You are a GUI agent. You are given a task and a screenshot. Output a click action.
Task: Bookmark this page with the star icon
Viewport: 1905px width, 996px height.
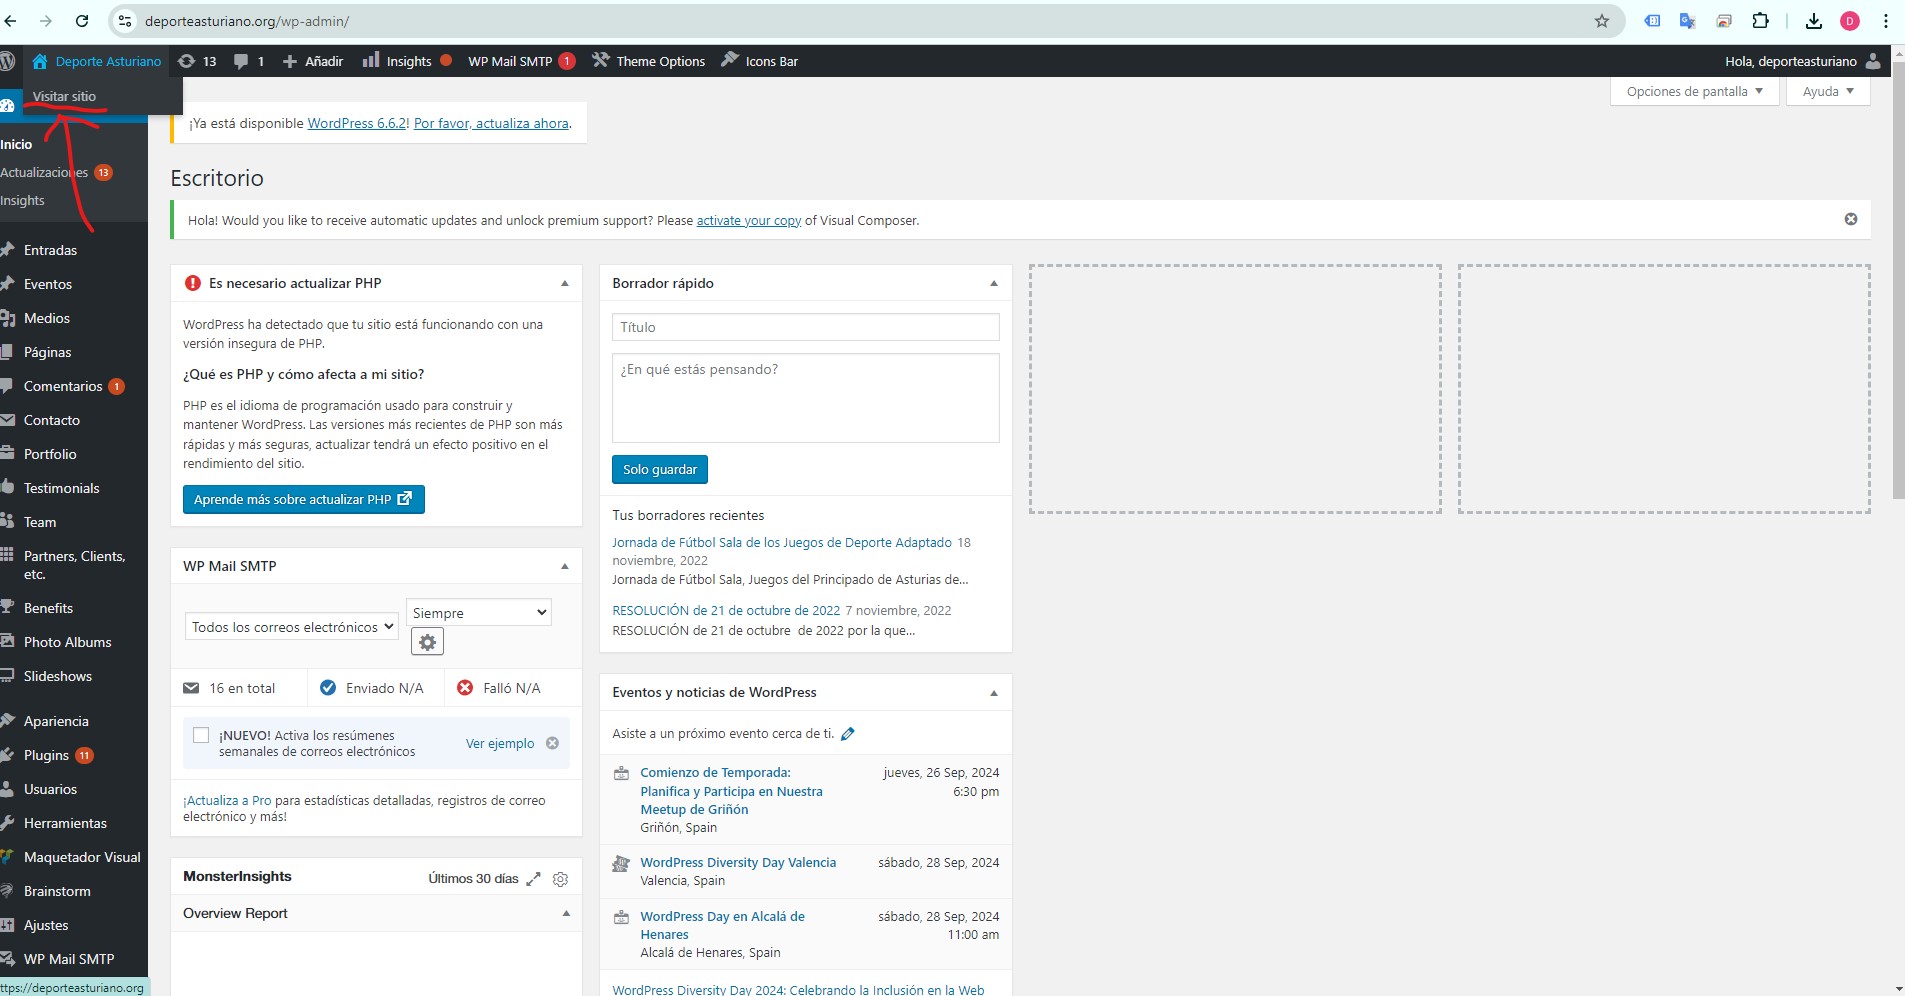tap(1602, 21)
